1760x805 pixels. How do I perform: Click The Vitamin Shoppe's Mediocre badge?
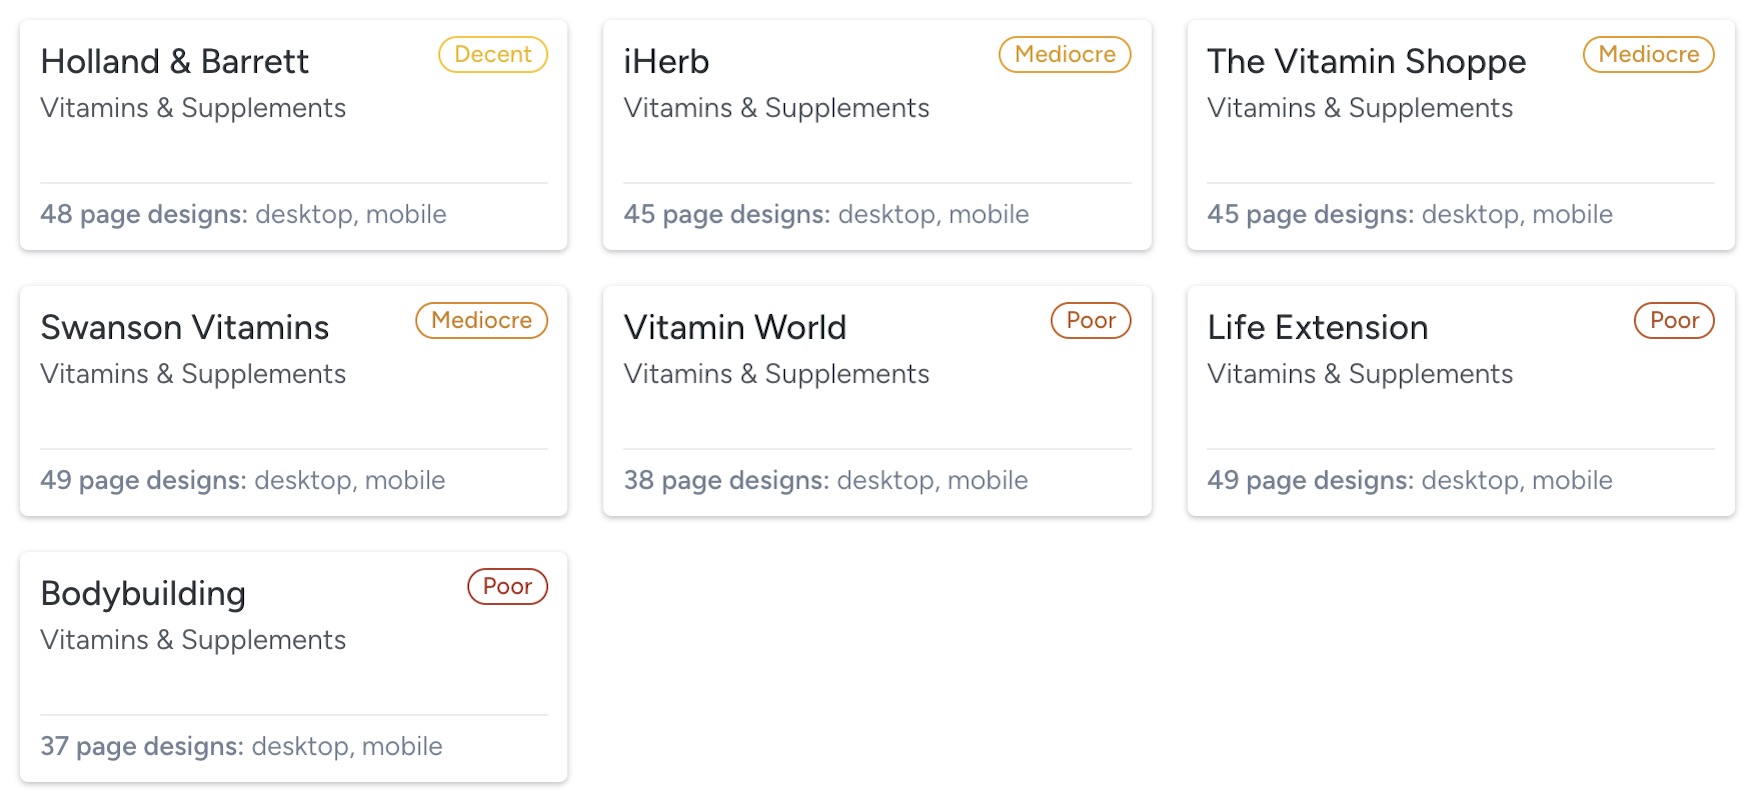click(1648, 55)
